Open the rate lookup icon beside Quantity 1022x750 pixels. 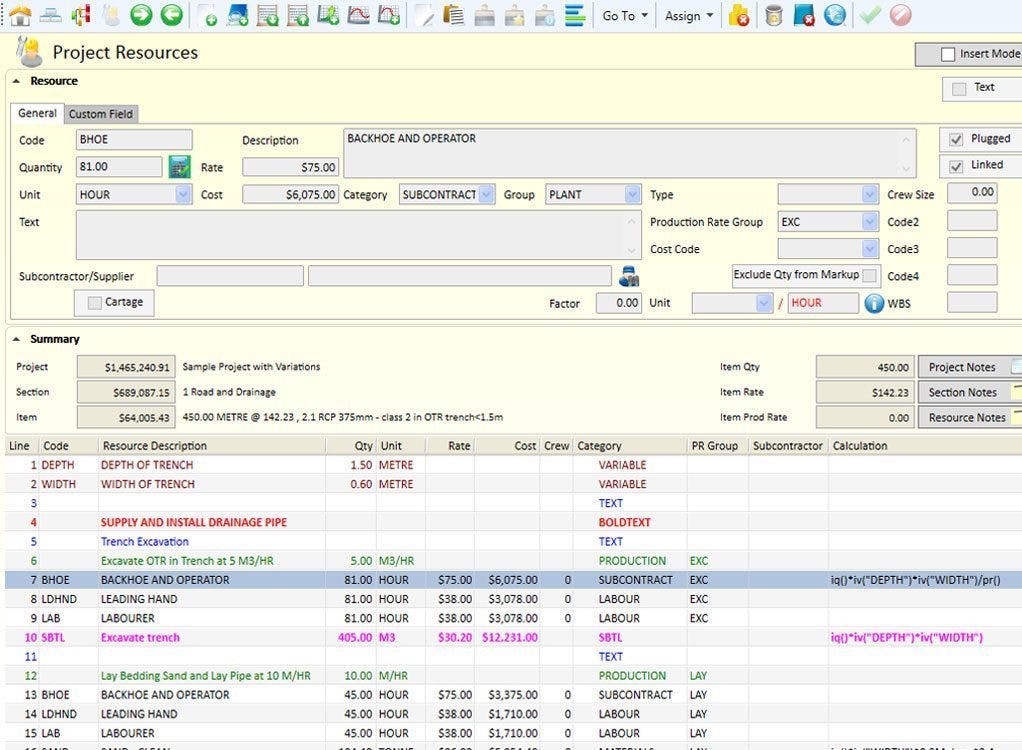(178, 166)
